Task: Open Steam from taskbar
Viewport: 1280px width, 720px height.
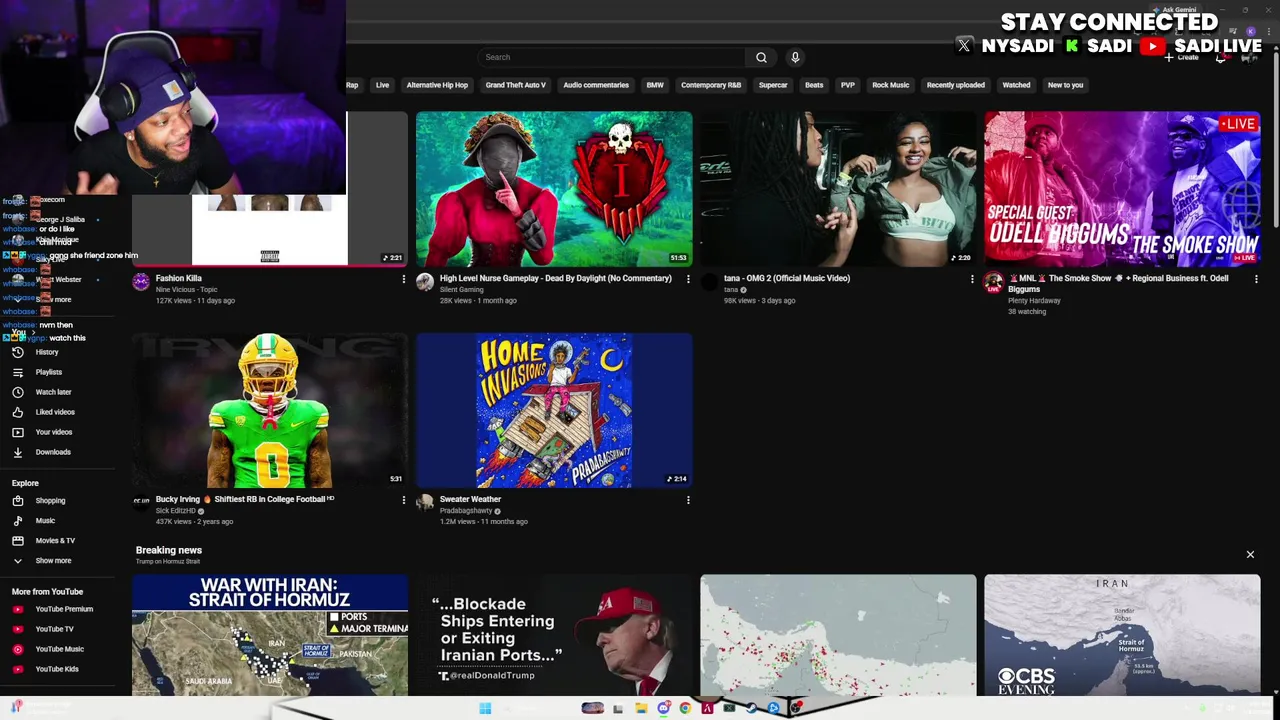Action: (x=751, y=708)
